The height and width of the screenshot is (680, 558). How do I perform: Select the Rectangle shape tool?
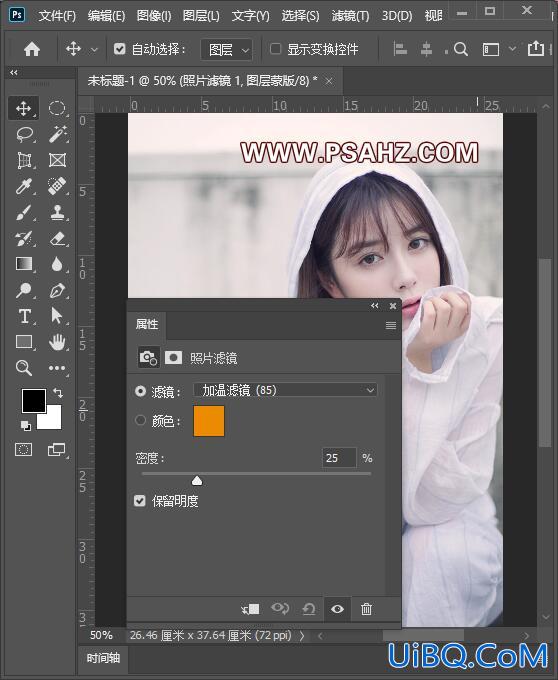(x=24, y=342)
